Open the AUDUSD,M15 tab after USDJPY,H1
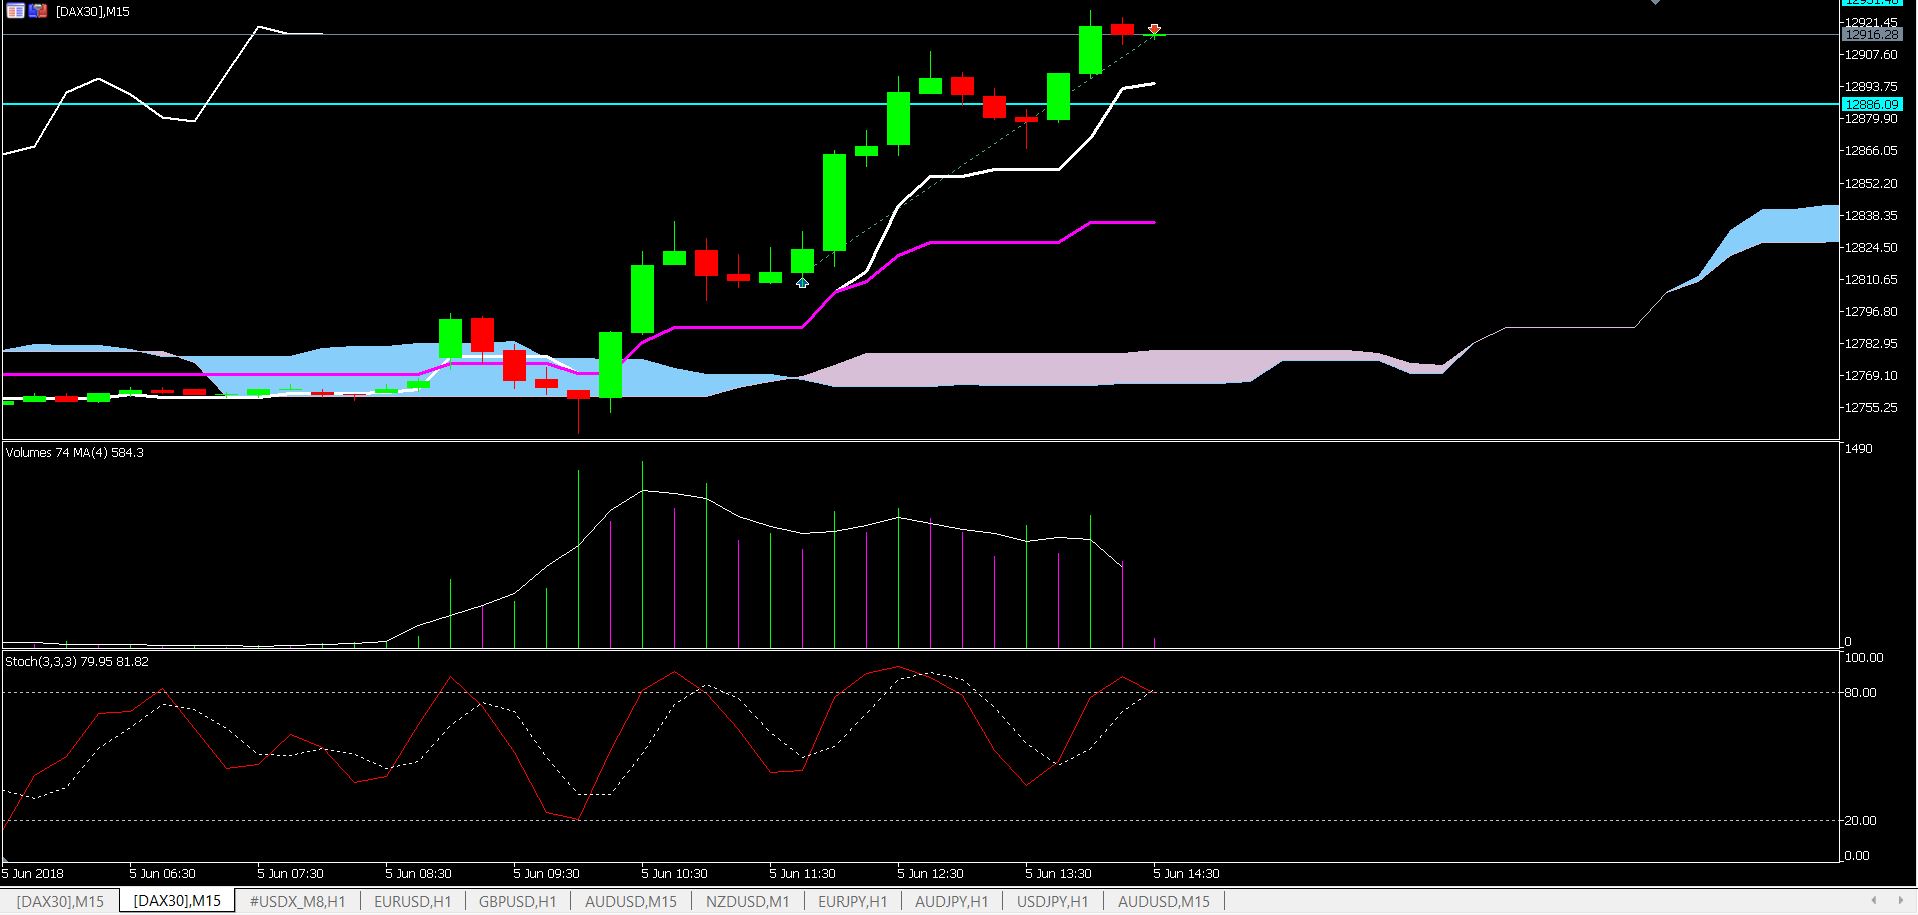 pos(1163,901)
